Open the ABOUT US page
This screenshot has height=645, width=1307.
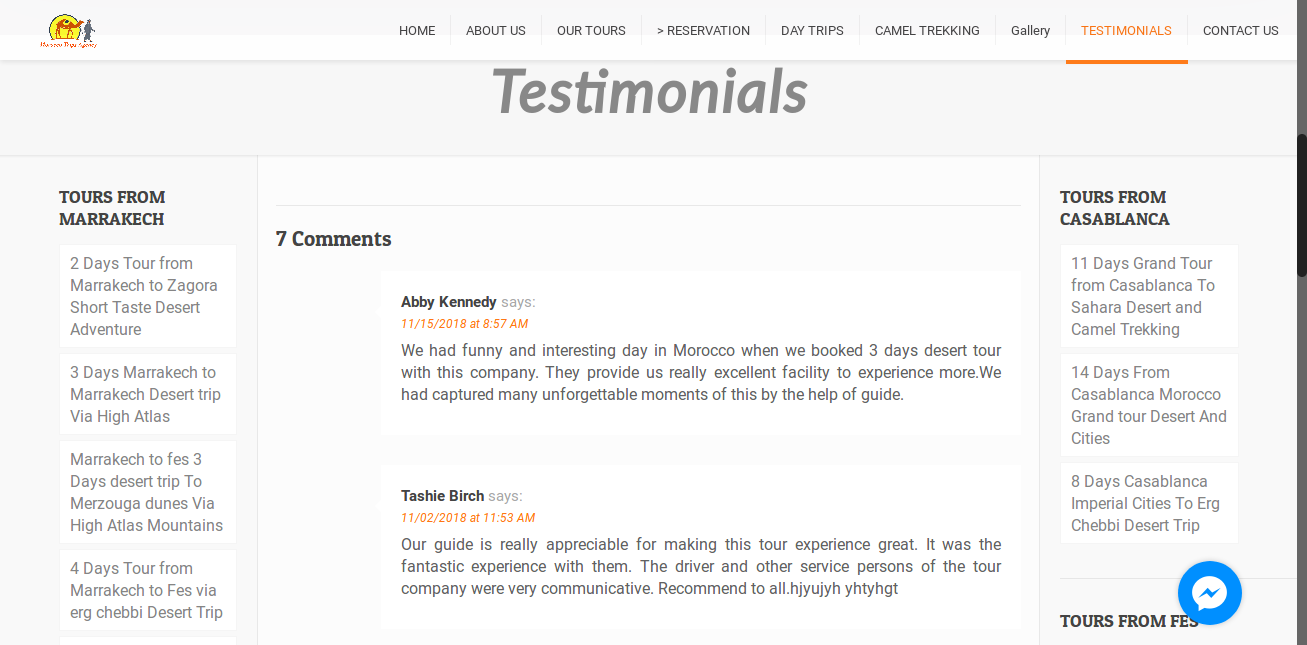[495, 30]
